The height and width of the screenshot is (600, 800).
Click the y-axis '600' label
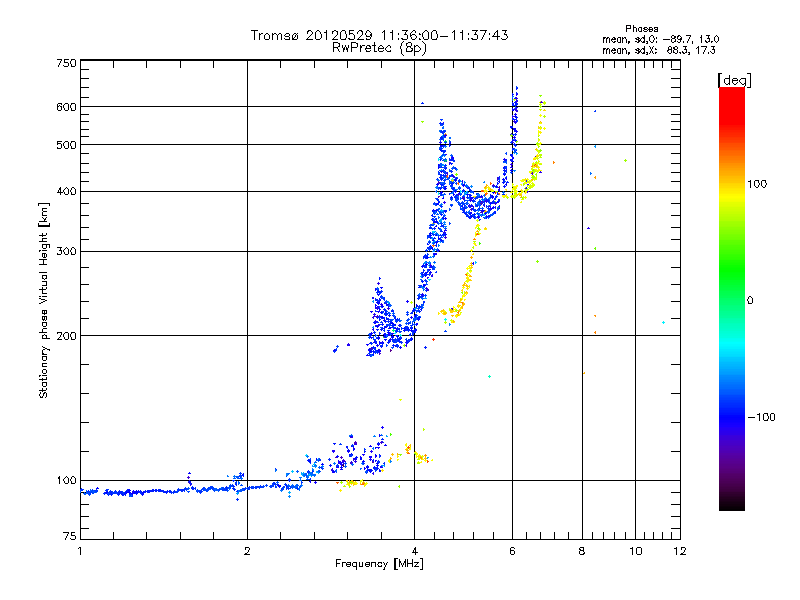click(x=66, y=107)
